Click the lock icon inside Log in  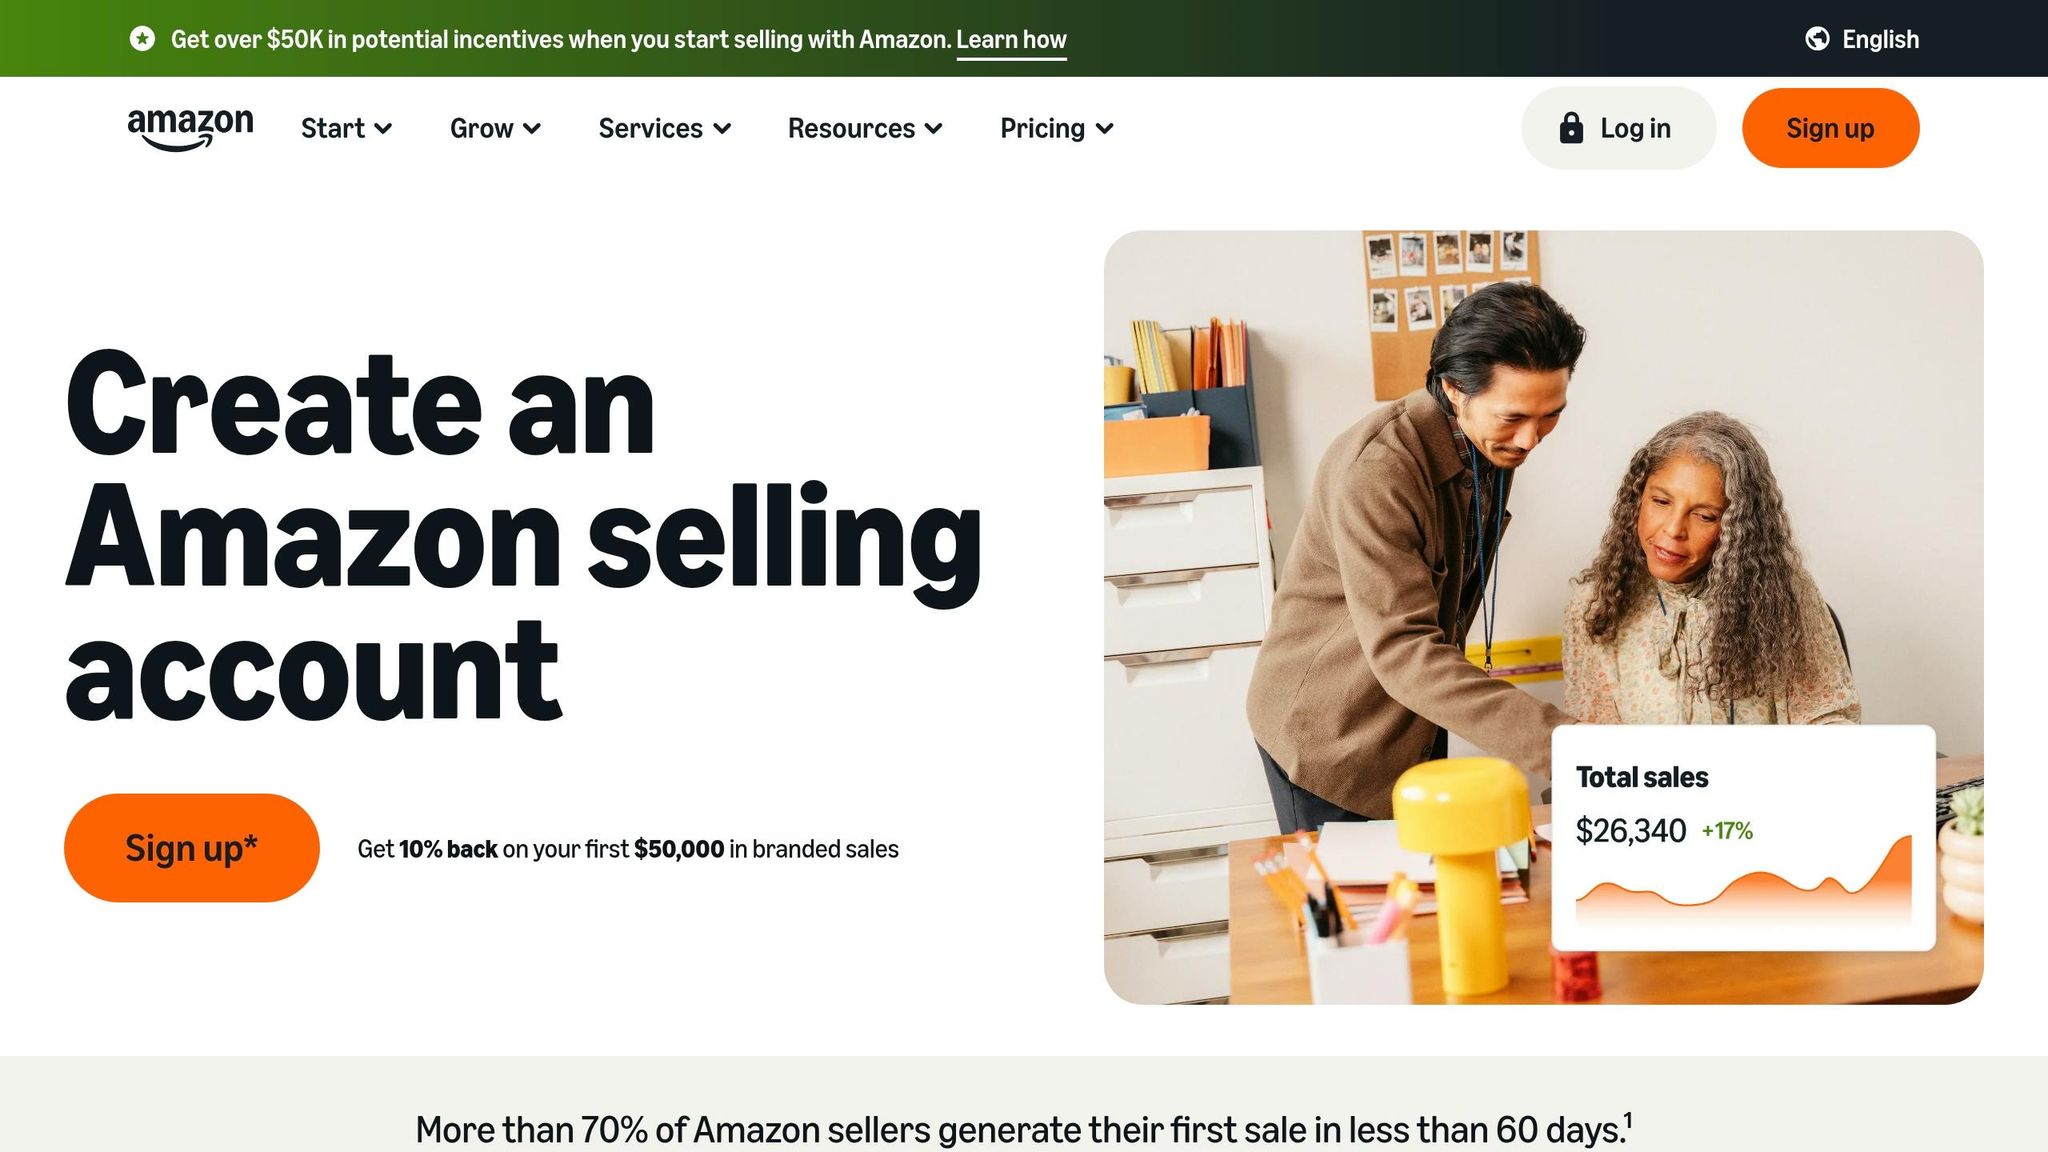click(x=1572, y=127)
